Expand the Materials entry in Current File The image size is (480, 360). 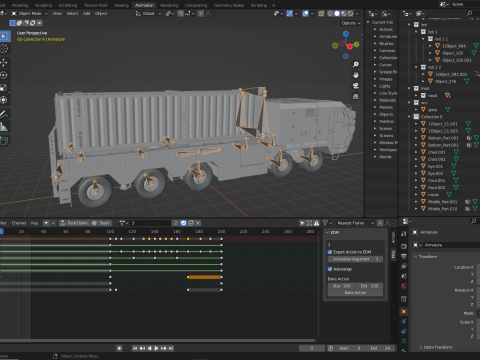(x=375, y=100)
